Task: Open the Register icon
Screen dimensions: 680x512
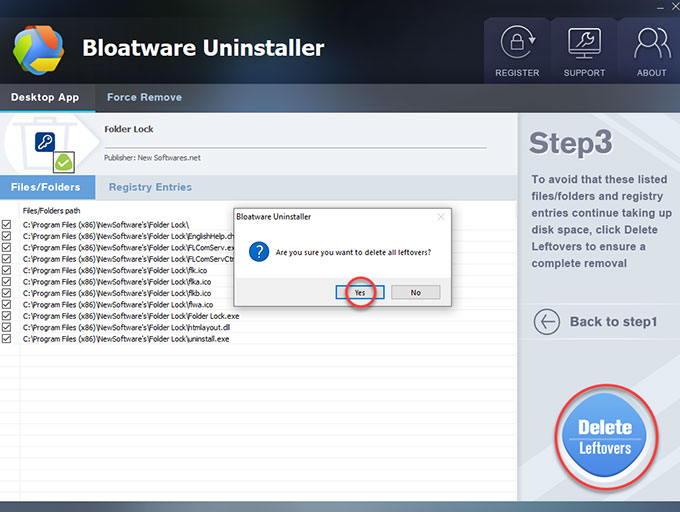Action: click(x=517, y=51)
